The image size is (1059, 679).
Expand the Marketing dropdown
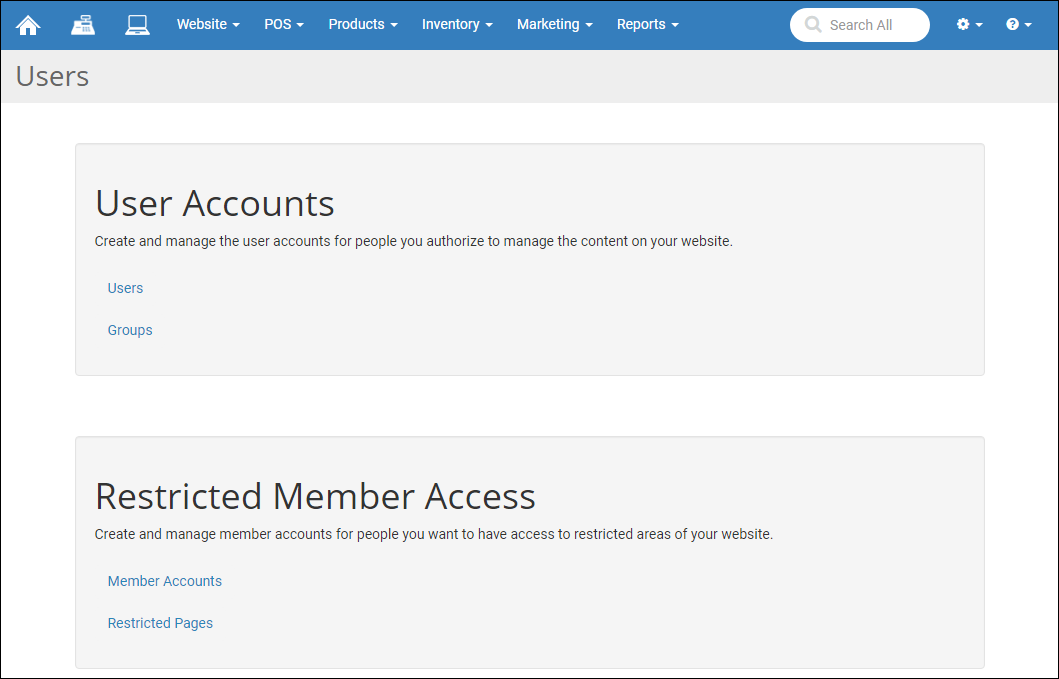click(548, 24)
